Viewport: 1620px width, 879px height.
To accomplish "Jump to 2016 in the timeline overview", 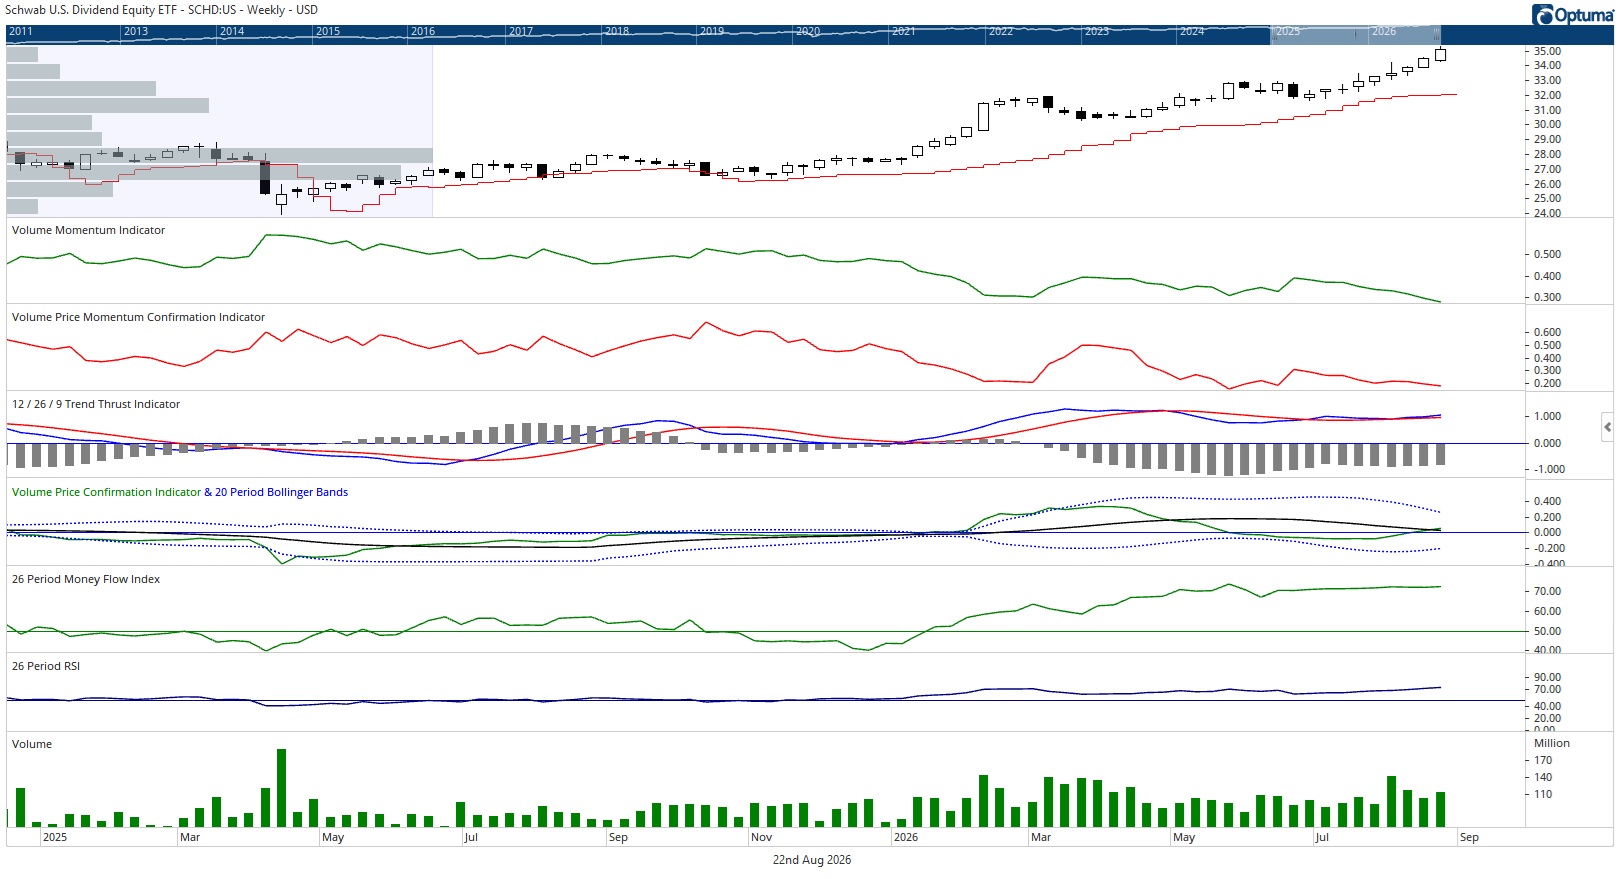I will click(x=423, y=31).
